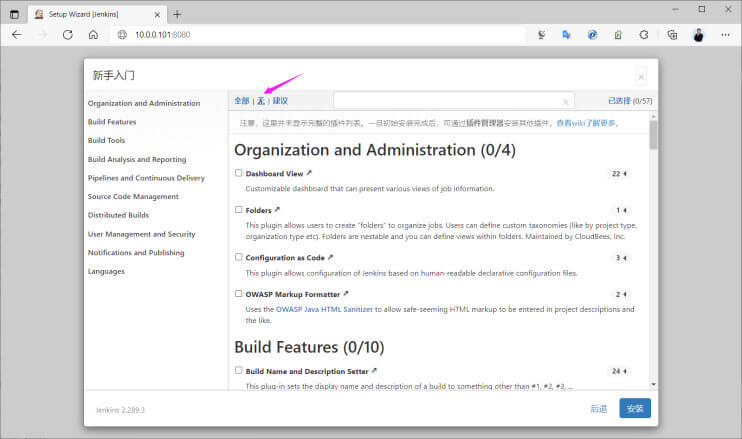Jump to Pipelines and Continuous Delivery
This screenshot has height=439, width=742.
pyautogui.click(x=146, y=178)
